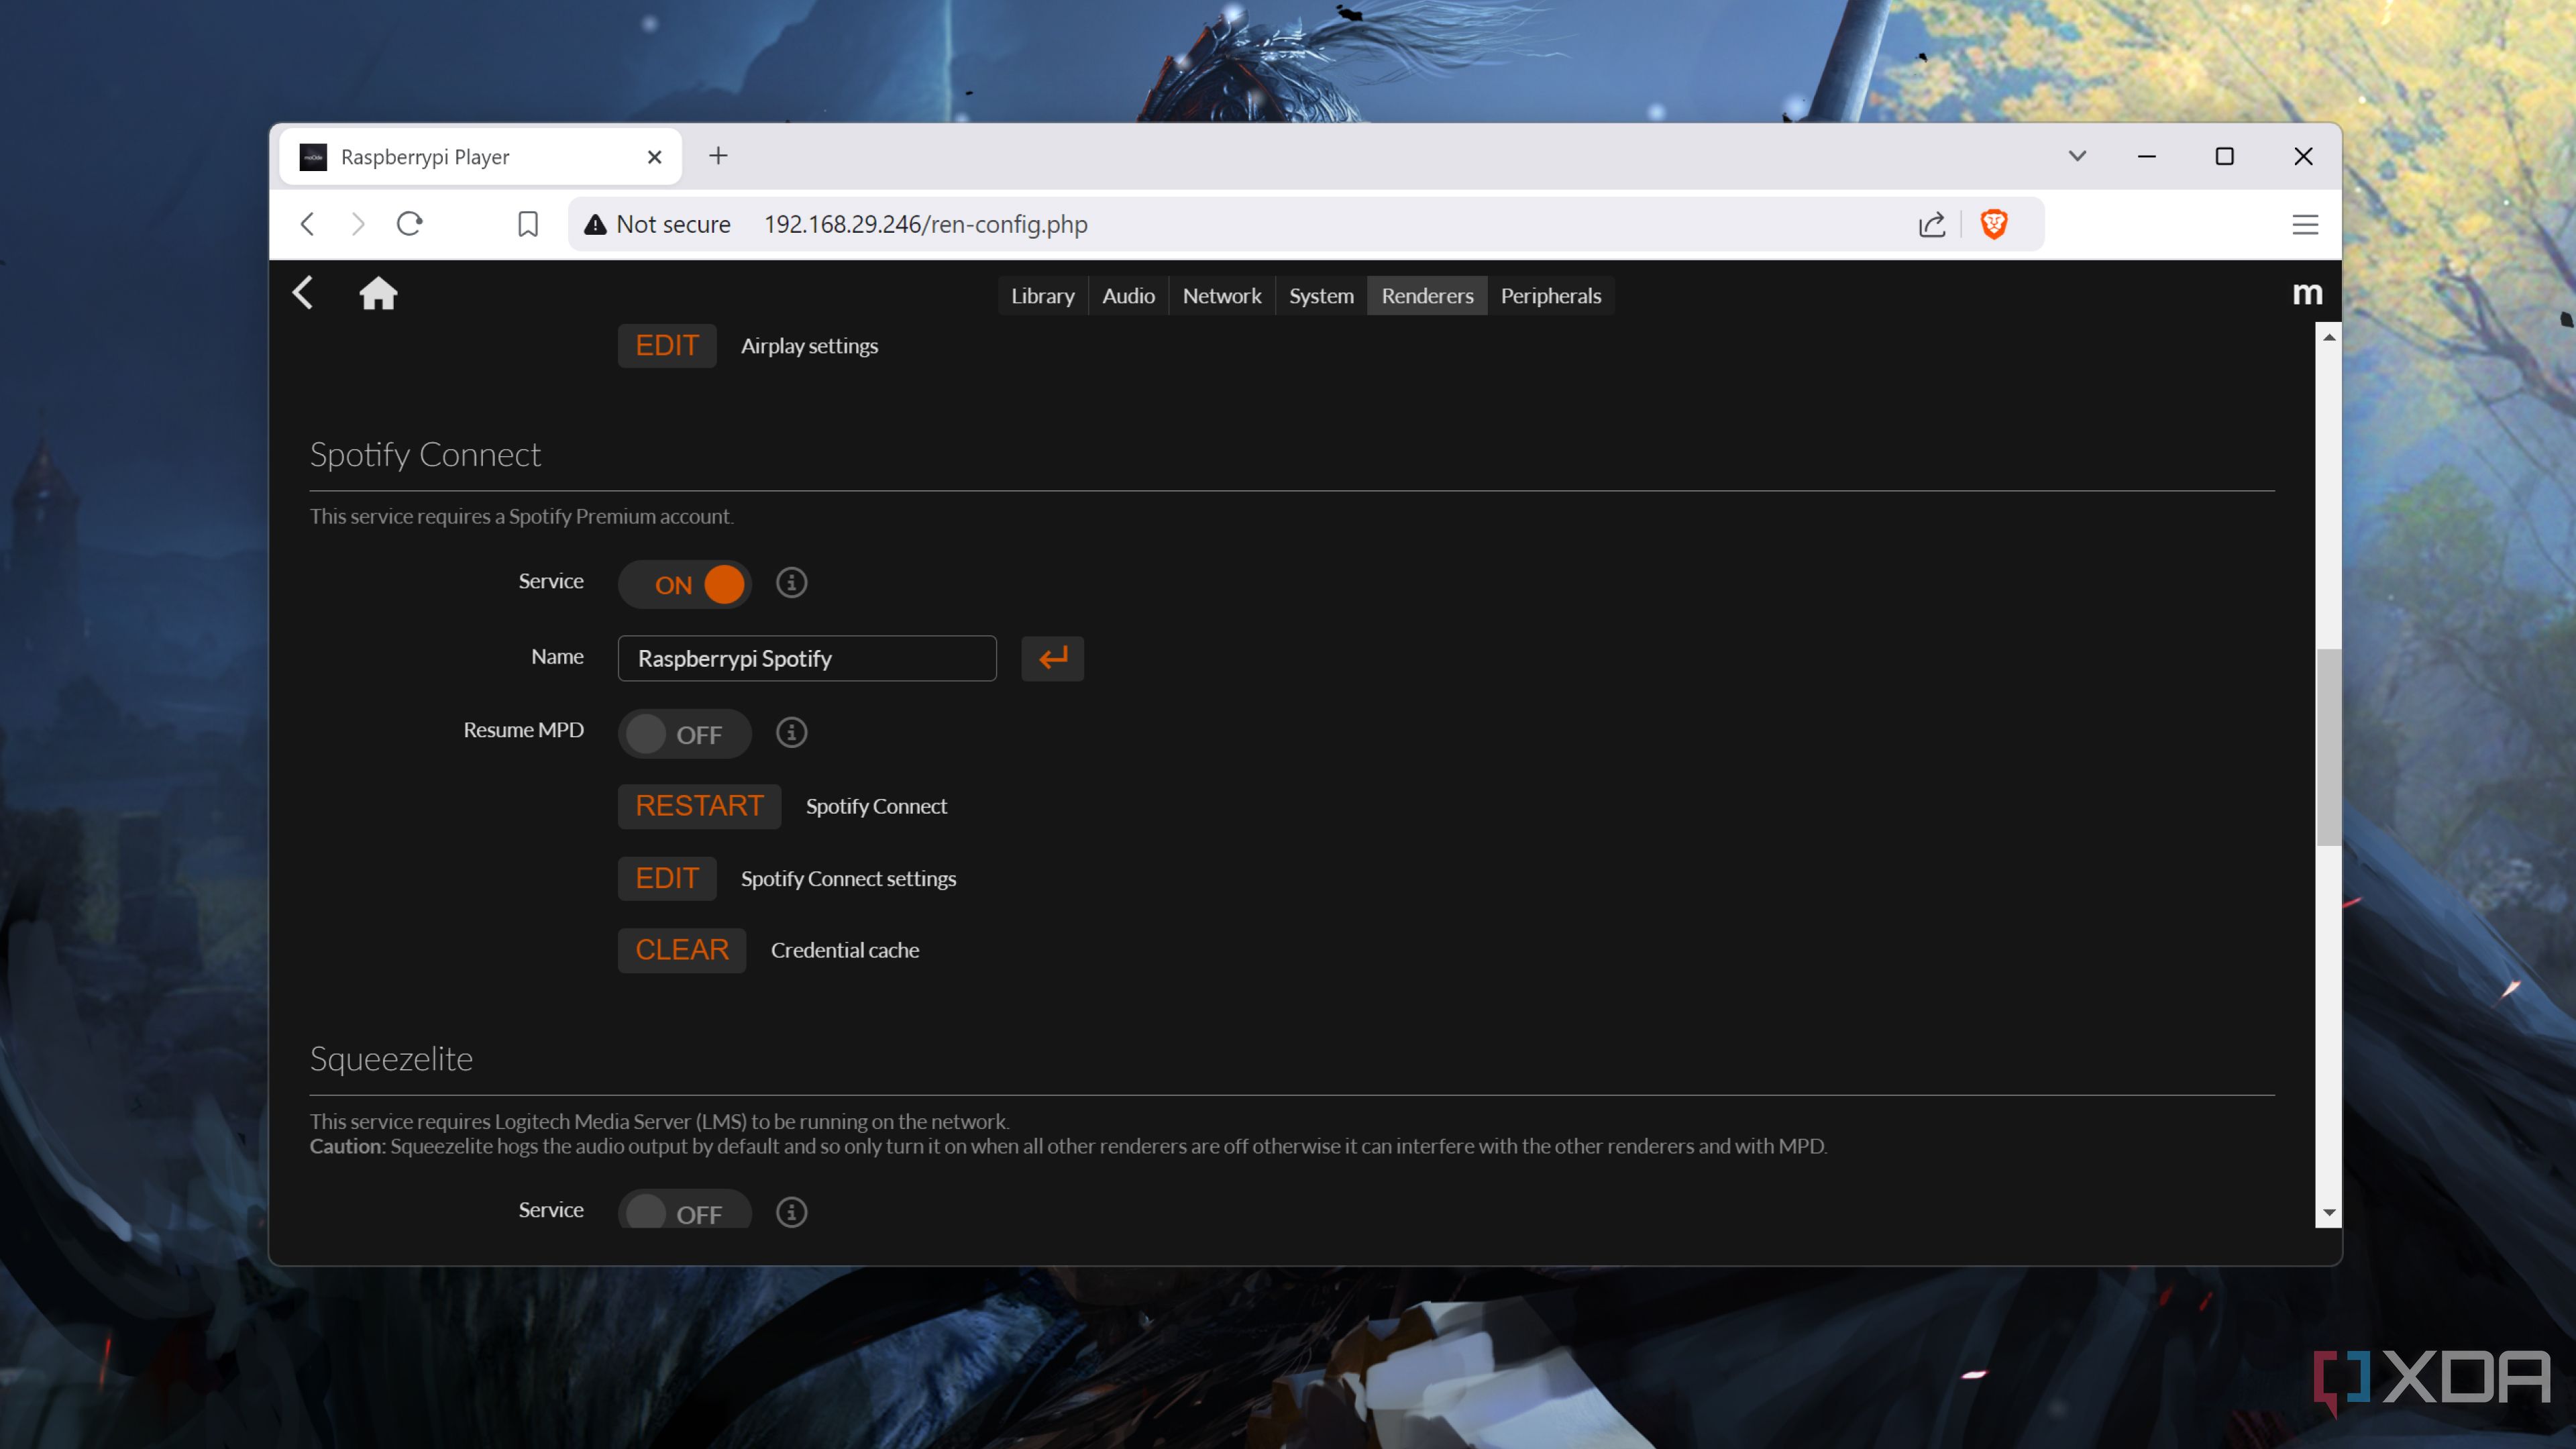Click RESTART Spotify Connect button
Viewport: 2576px width, 1449px height.
tap(699, 806)
